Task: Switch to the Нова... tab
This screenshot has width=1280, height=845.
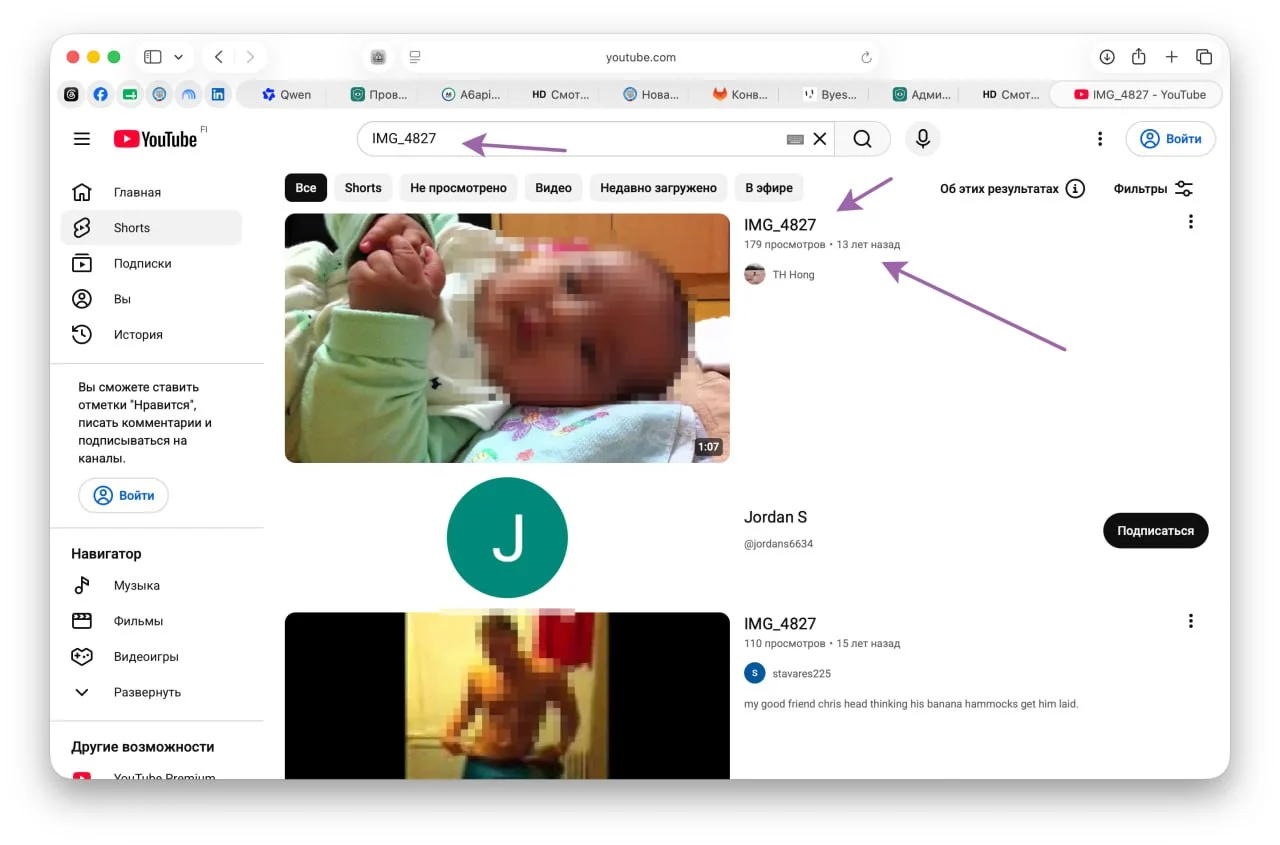Action: (x=650, y=95)
